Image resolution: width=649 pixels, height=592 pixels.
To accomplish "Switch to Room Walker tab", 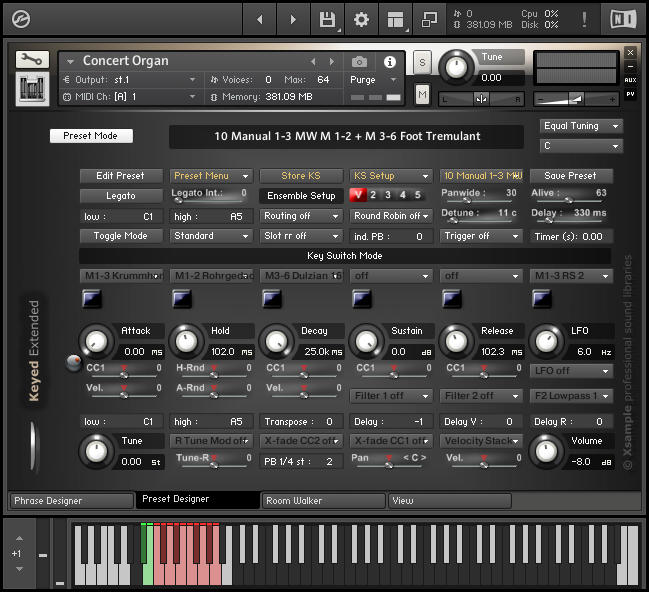I will pyautogui.click(x=324, y=501).
